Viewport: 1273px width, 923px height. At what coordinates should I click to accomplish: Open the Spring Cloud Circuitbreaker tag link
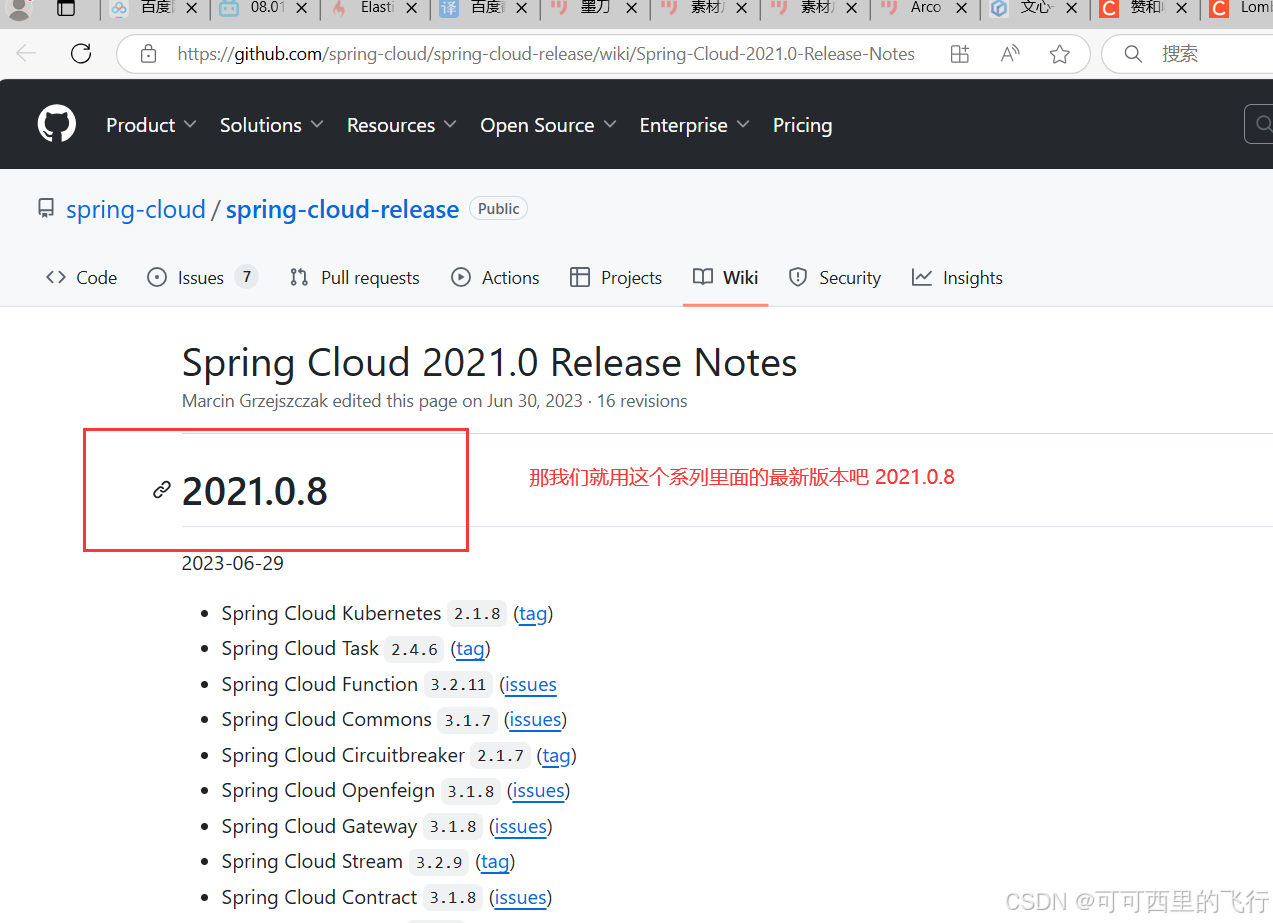pyautogui.click(x=557, y=756)
